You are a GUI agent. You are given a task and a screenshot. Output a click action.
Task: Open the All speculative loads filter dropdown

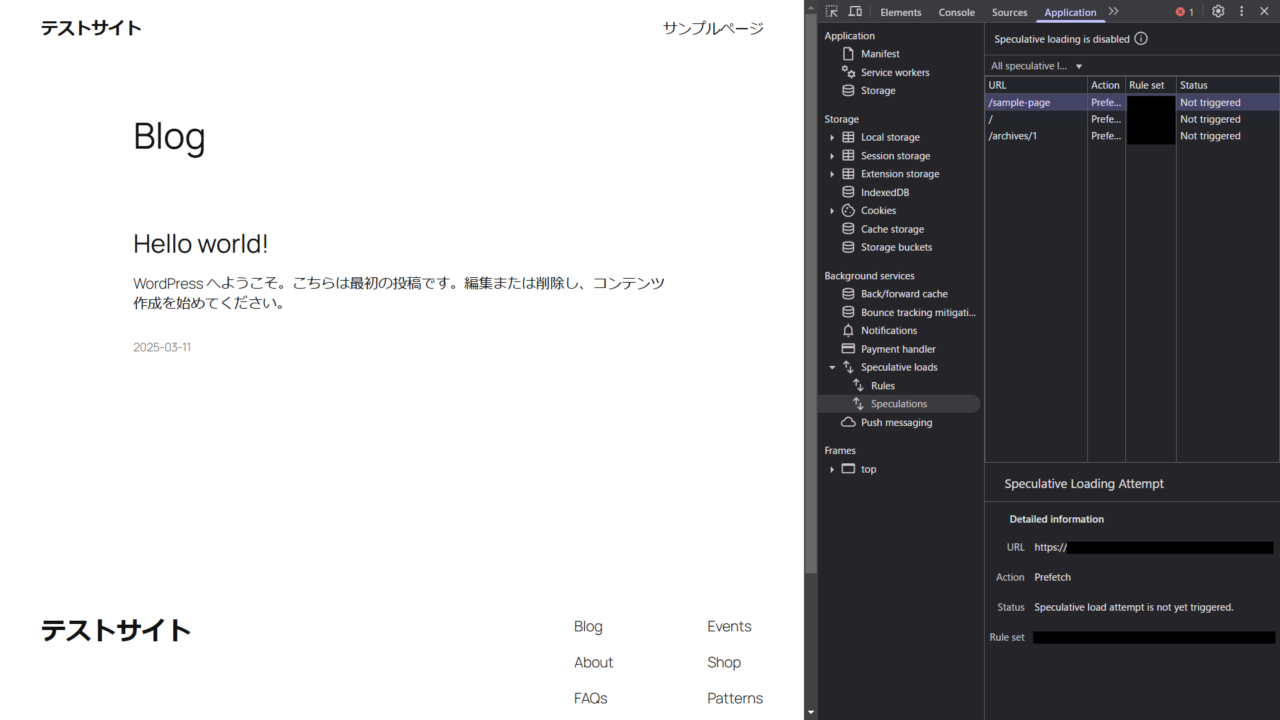click(x=1035, y=65)
